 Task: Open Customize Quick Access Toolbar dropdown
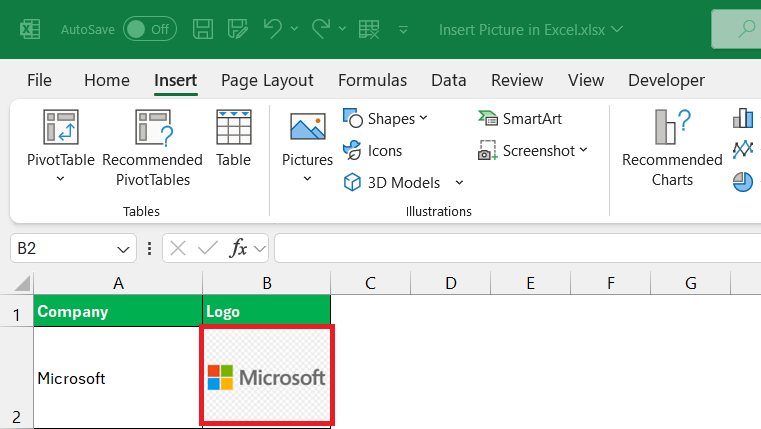[x=403, y=30]
